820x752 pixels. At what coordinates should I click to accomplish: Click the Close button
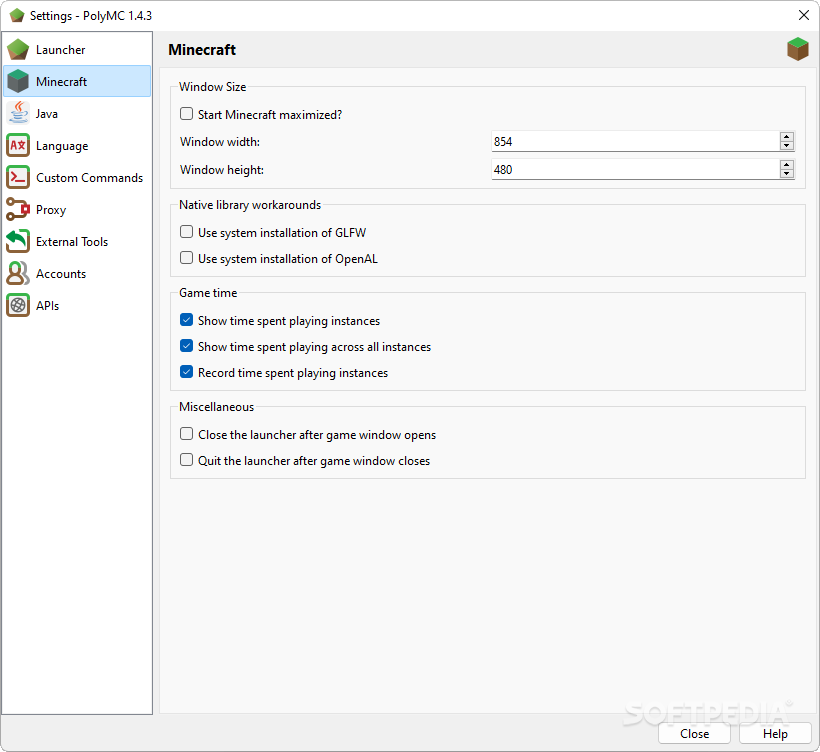tap(694, 734)
